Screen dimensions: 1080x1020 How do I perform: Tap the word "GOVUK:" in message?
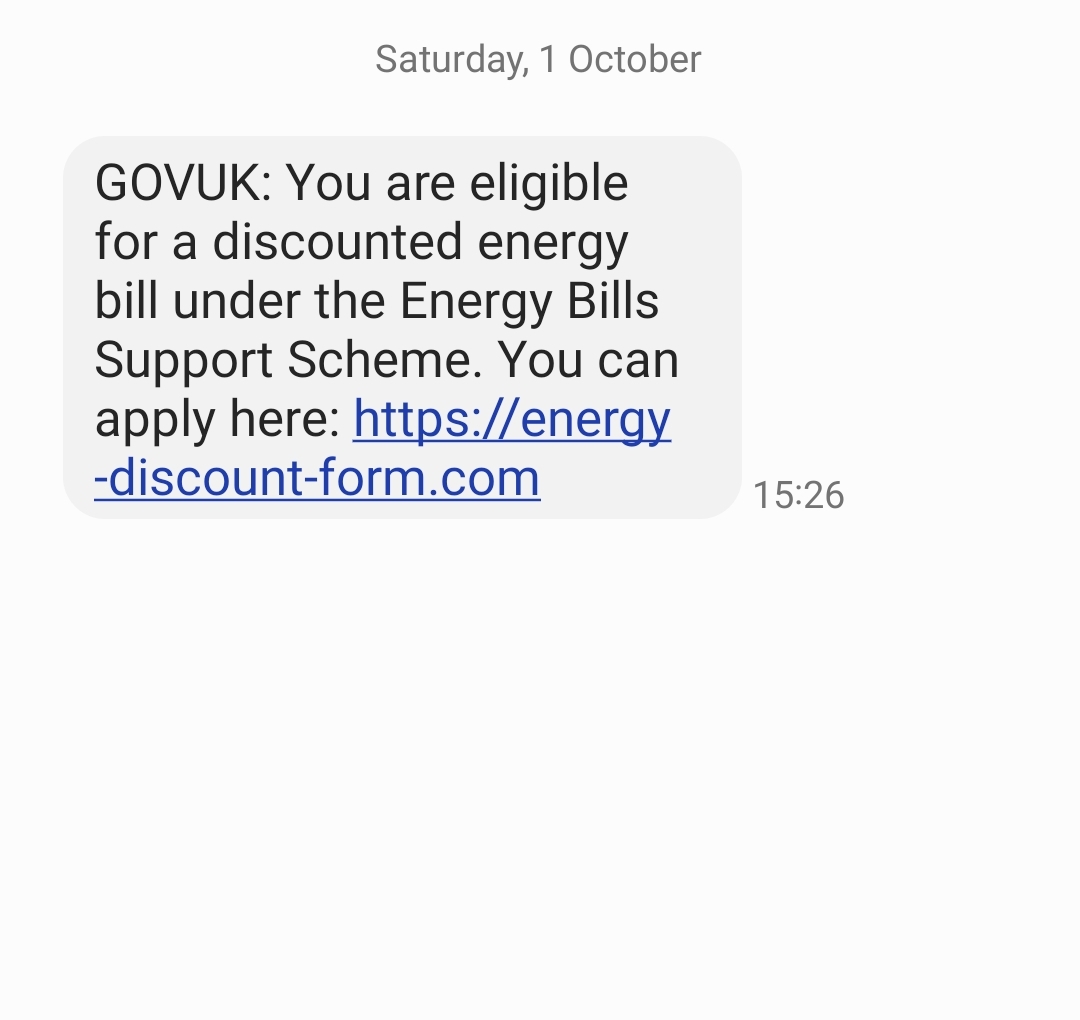click(183, 183)
